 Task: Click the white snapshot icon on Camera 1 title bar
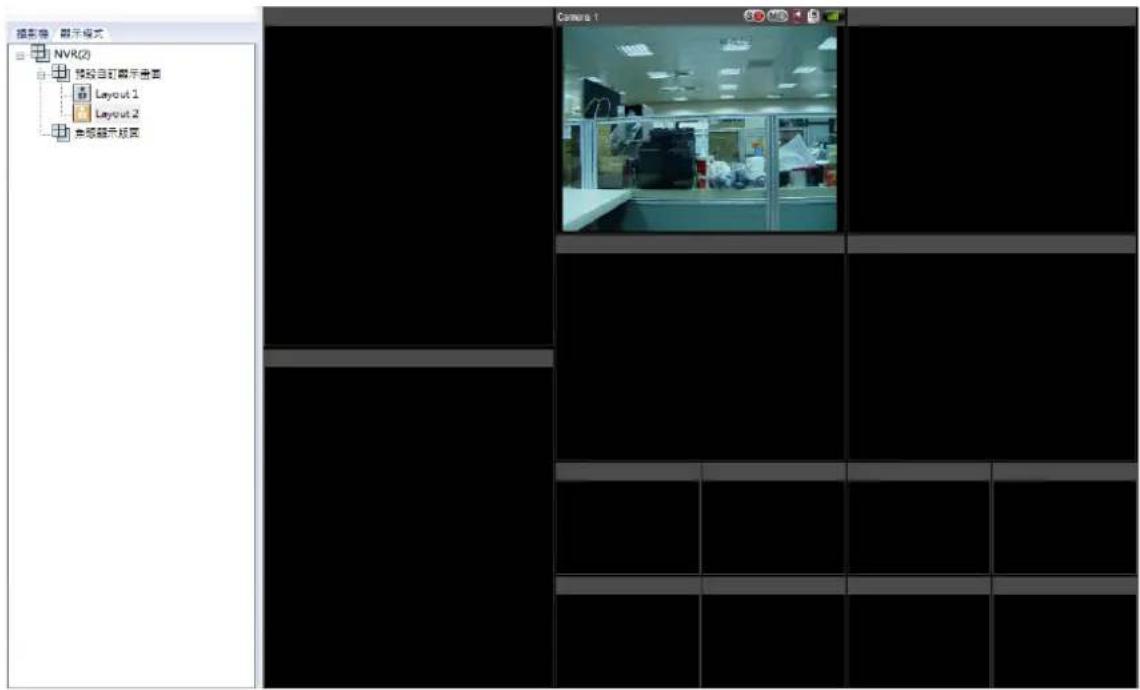pyautogui.click(x=813, y=16)
